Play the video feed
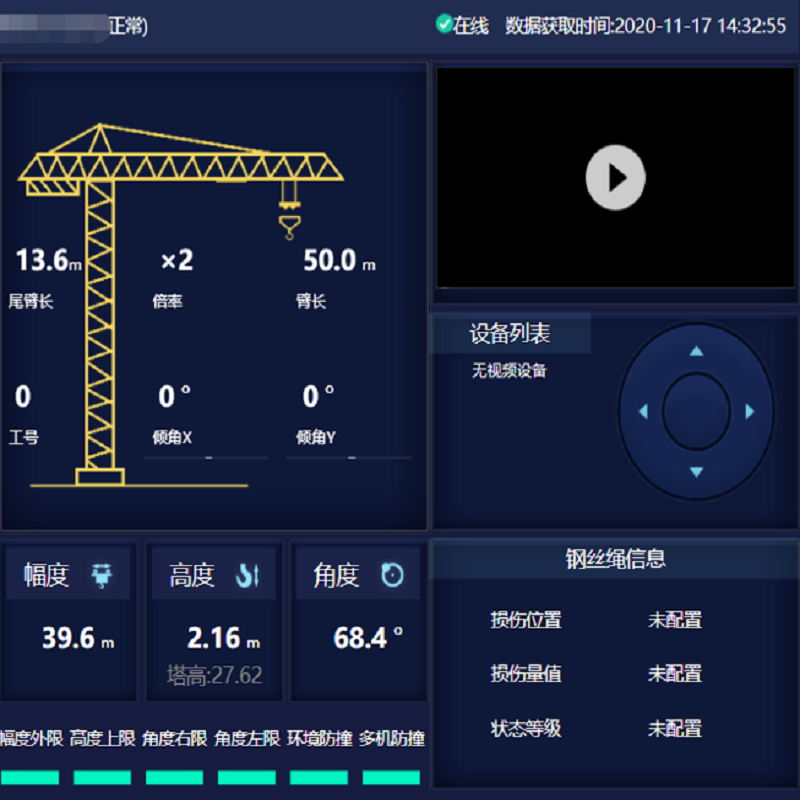Screen dimensions: 800x800 click(614, 178)
